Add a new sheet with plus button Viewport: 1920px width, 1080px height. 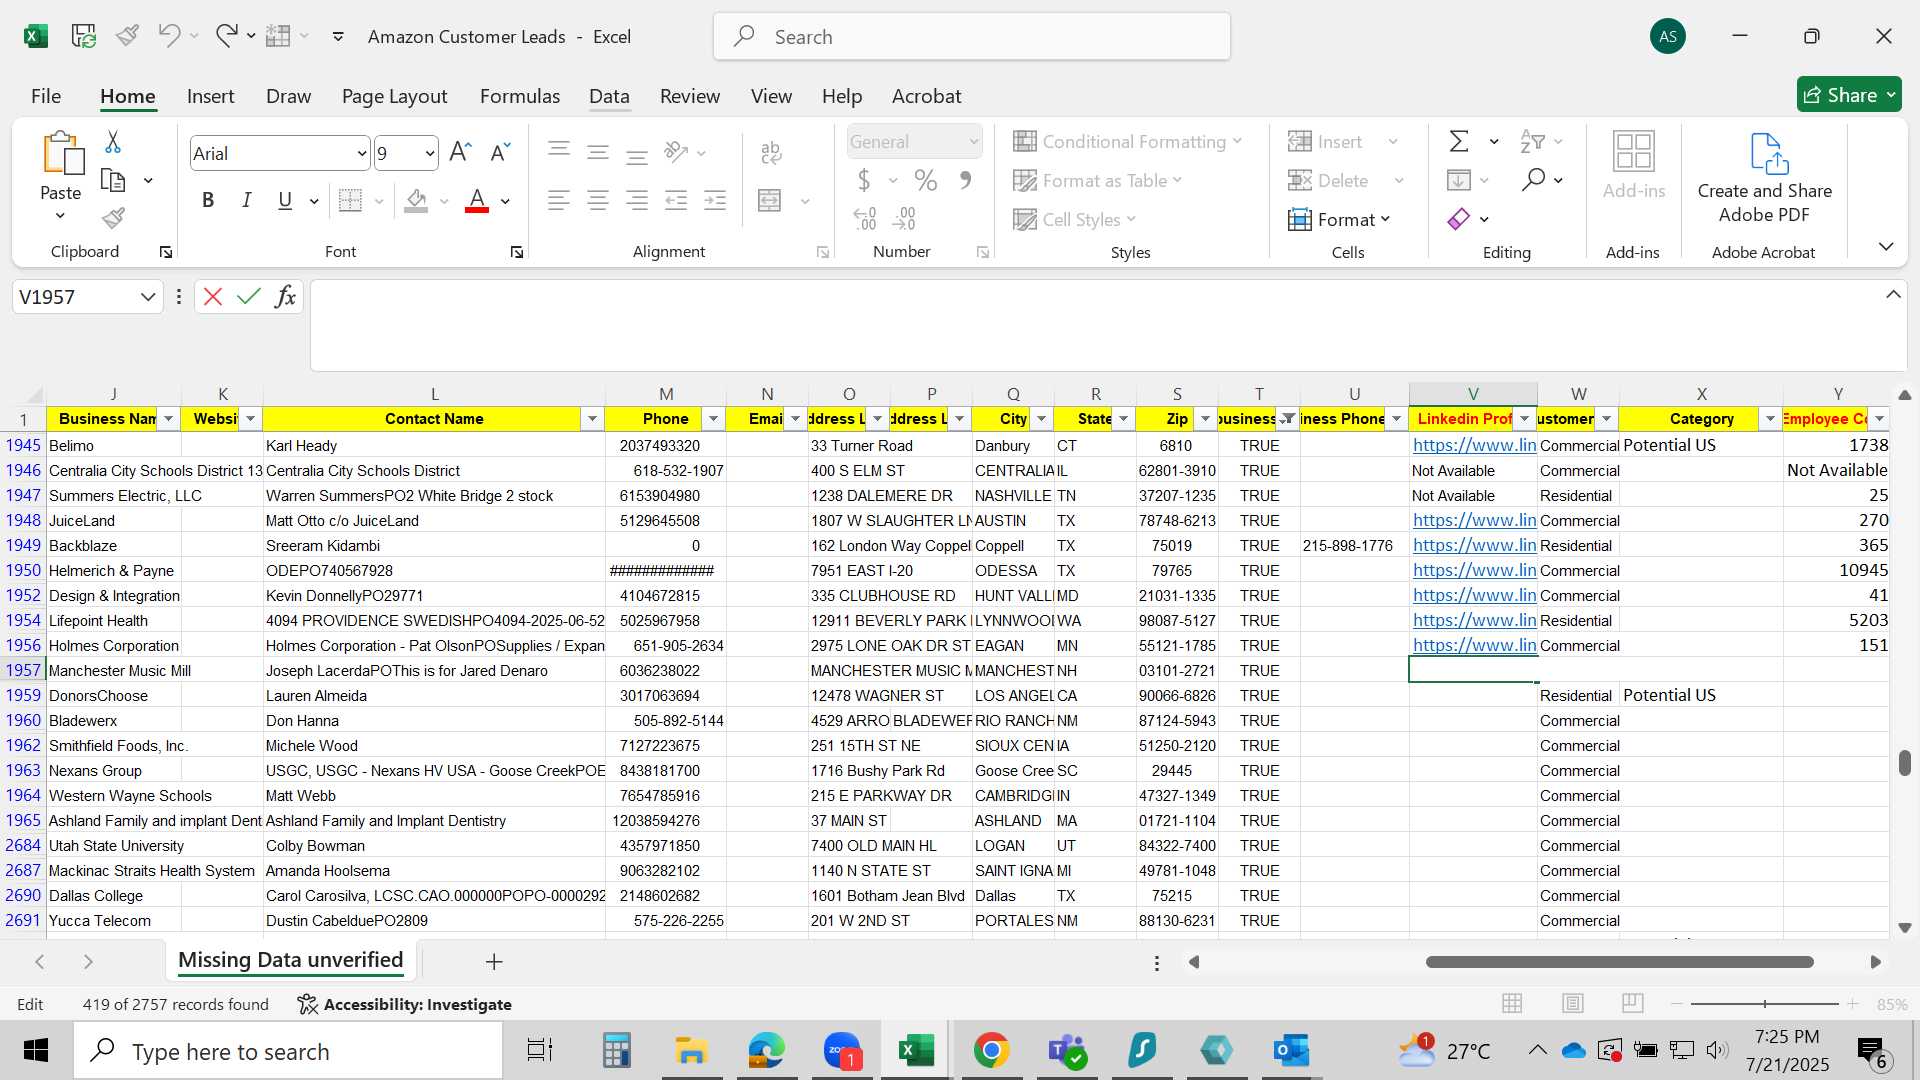pos(494,961)
